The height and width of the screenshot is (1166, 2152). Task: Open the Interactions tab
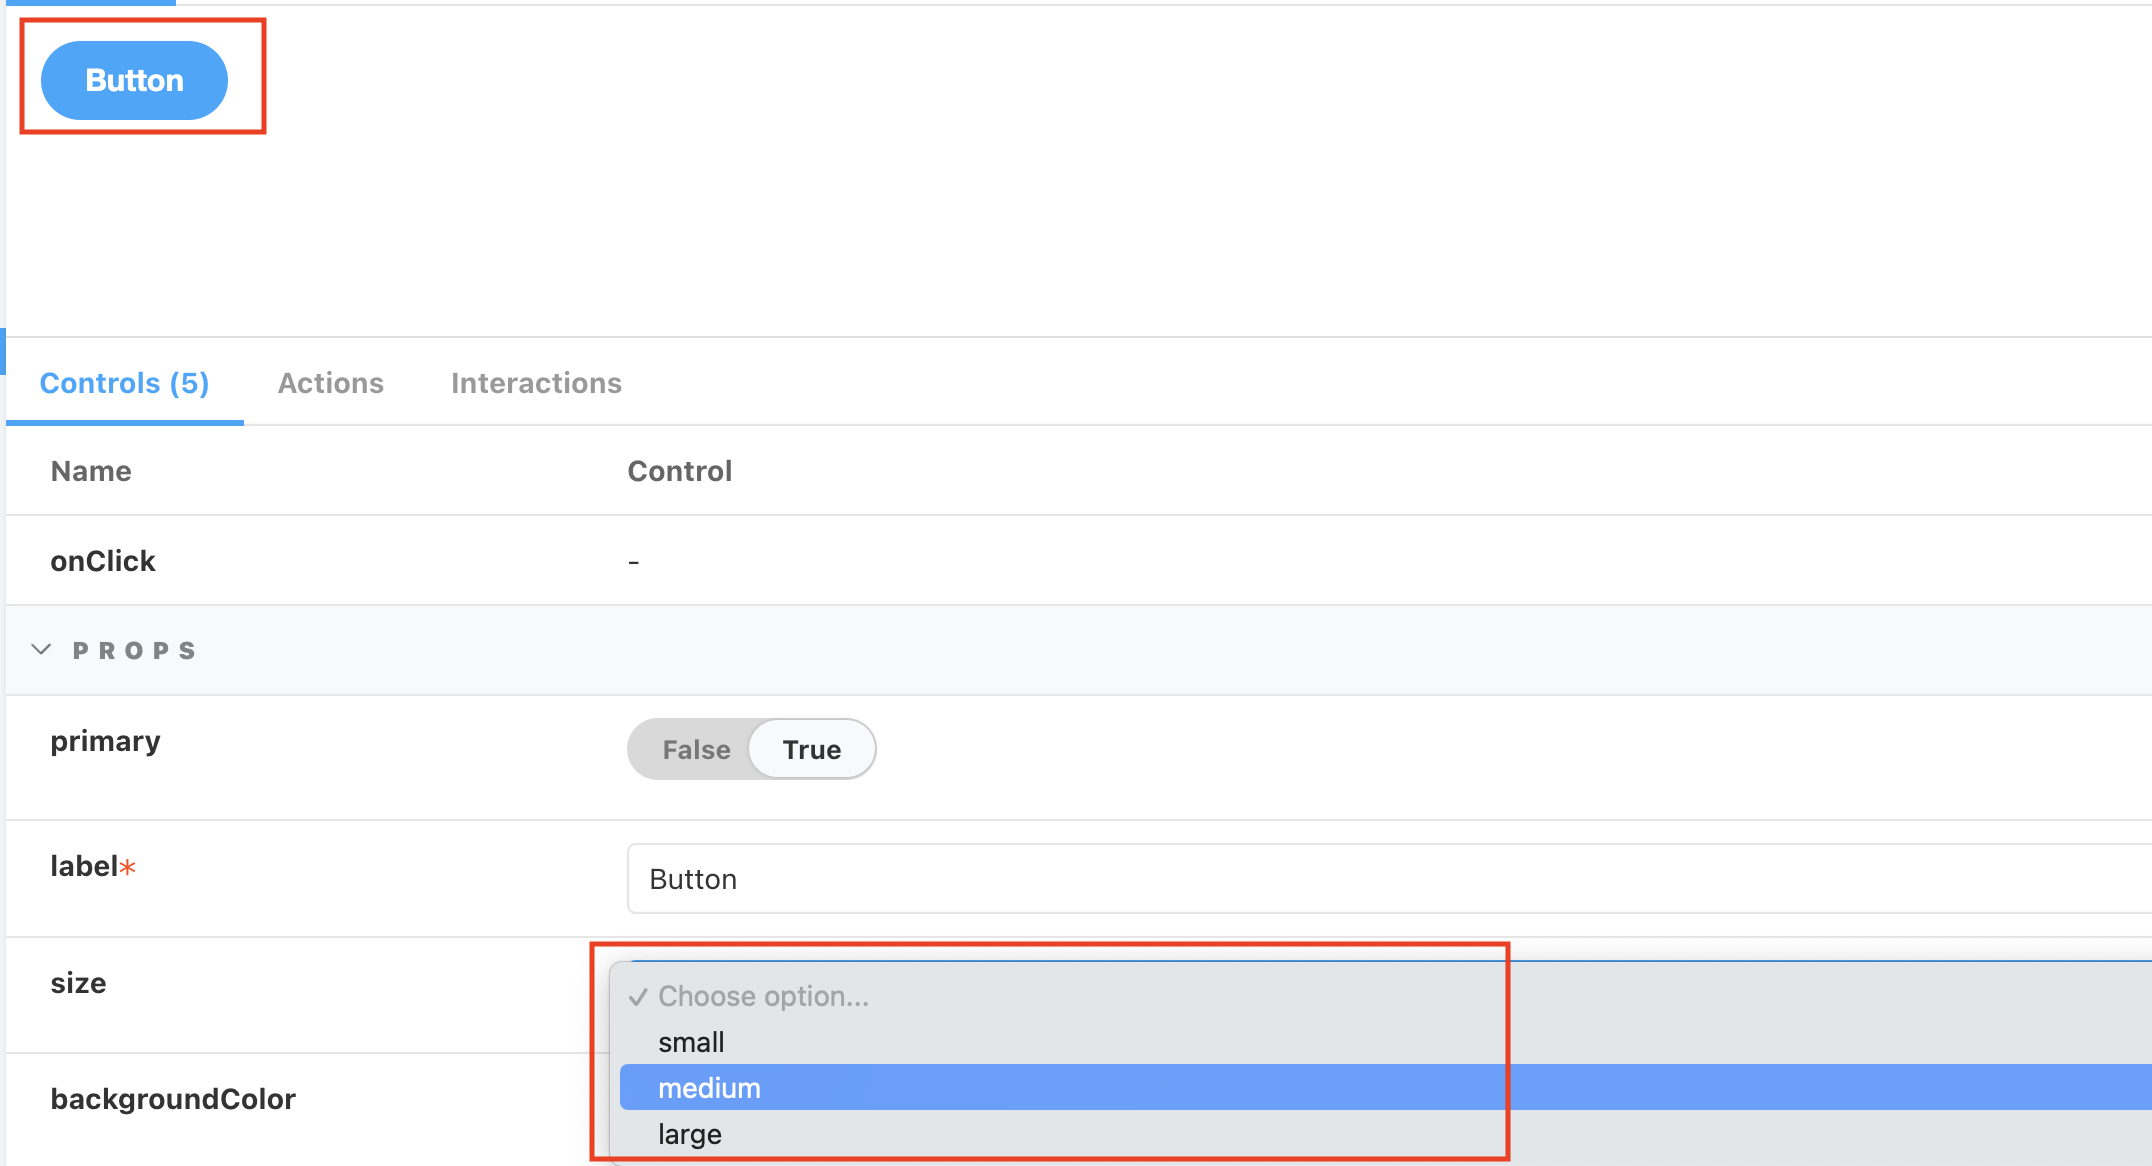click(x=536, y=383)
